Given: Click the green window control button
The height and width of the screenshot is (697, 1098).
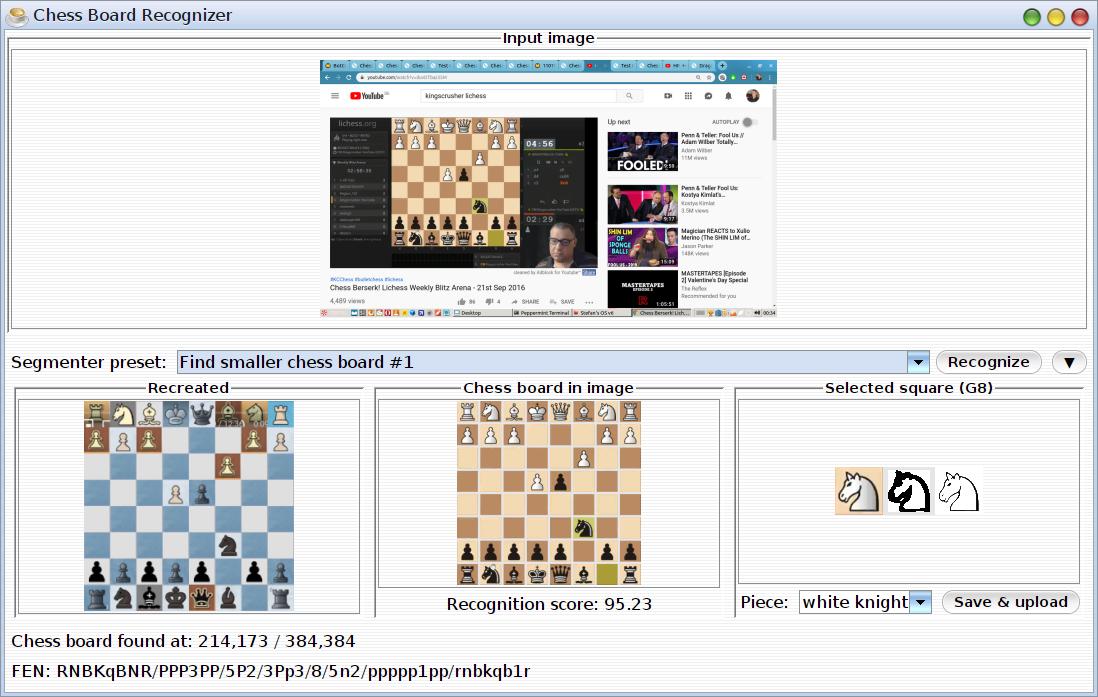Looking at the screenshot, I should (x=1032, y=16).
